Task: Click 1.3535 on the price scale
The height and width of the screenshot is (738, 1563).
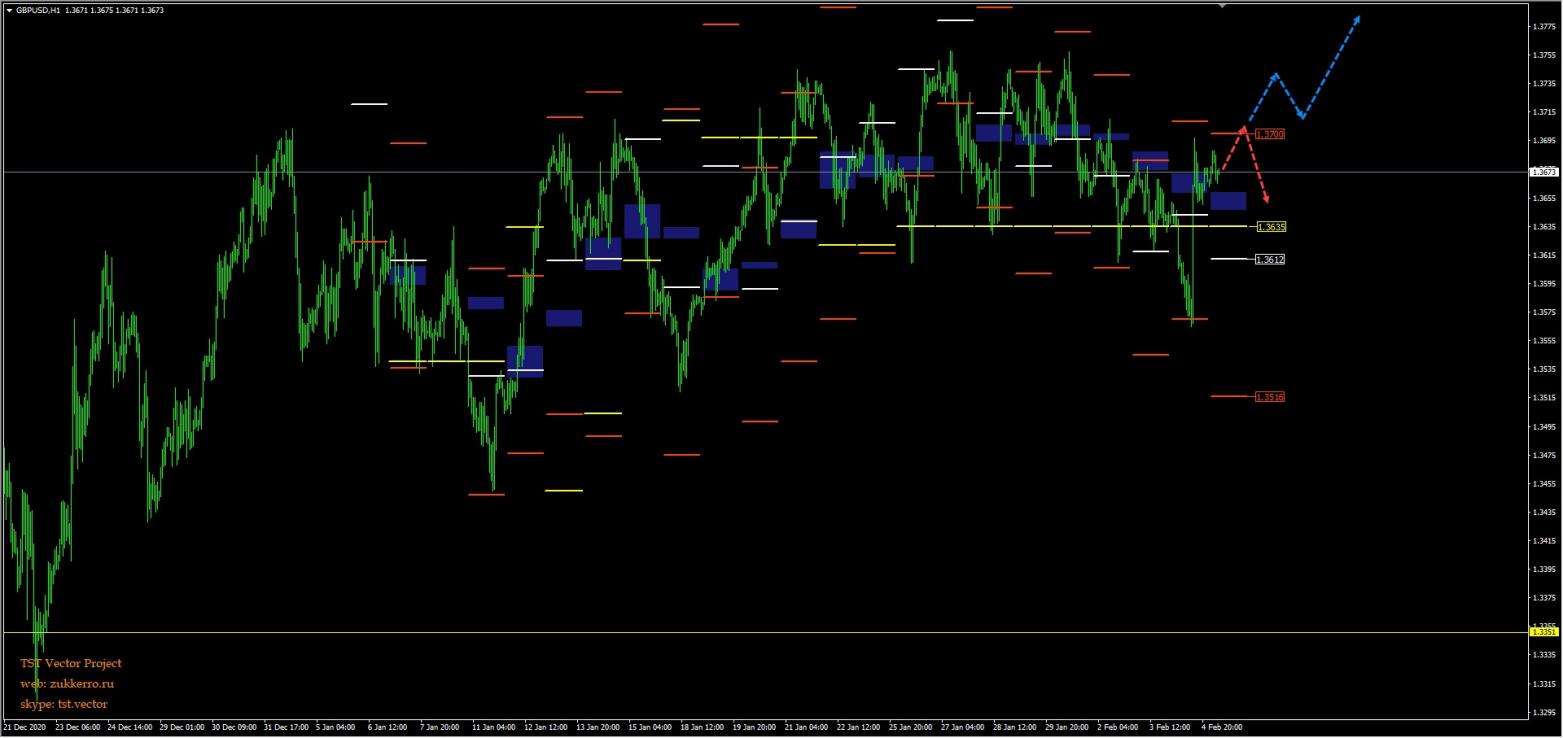Action: click(1545, 369)
